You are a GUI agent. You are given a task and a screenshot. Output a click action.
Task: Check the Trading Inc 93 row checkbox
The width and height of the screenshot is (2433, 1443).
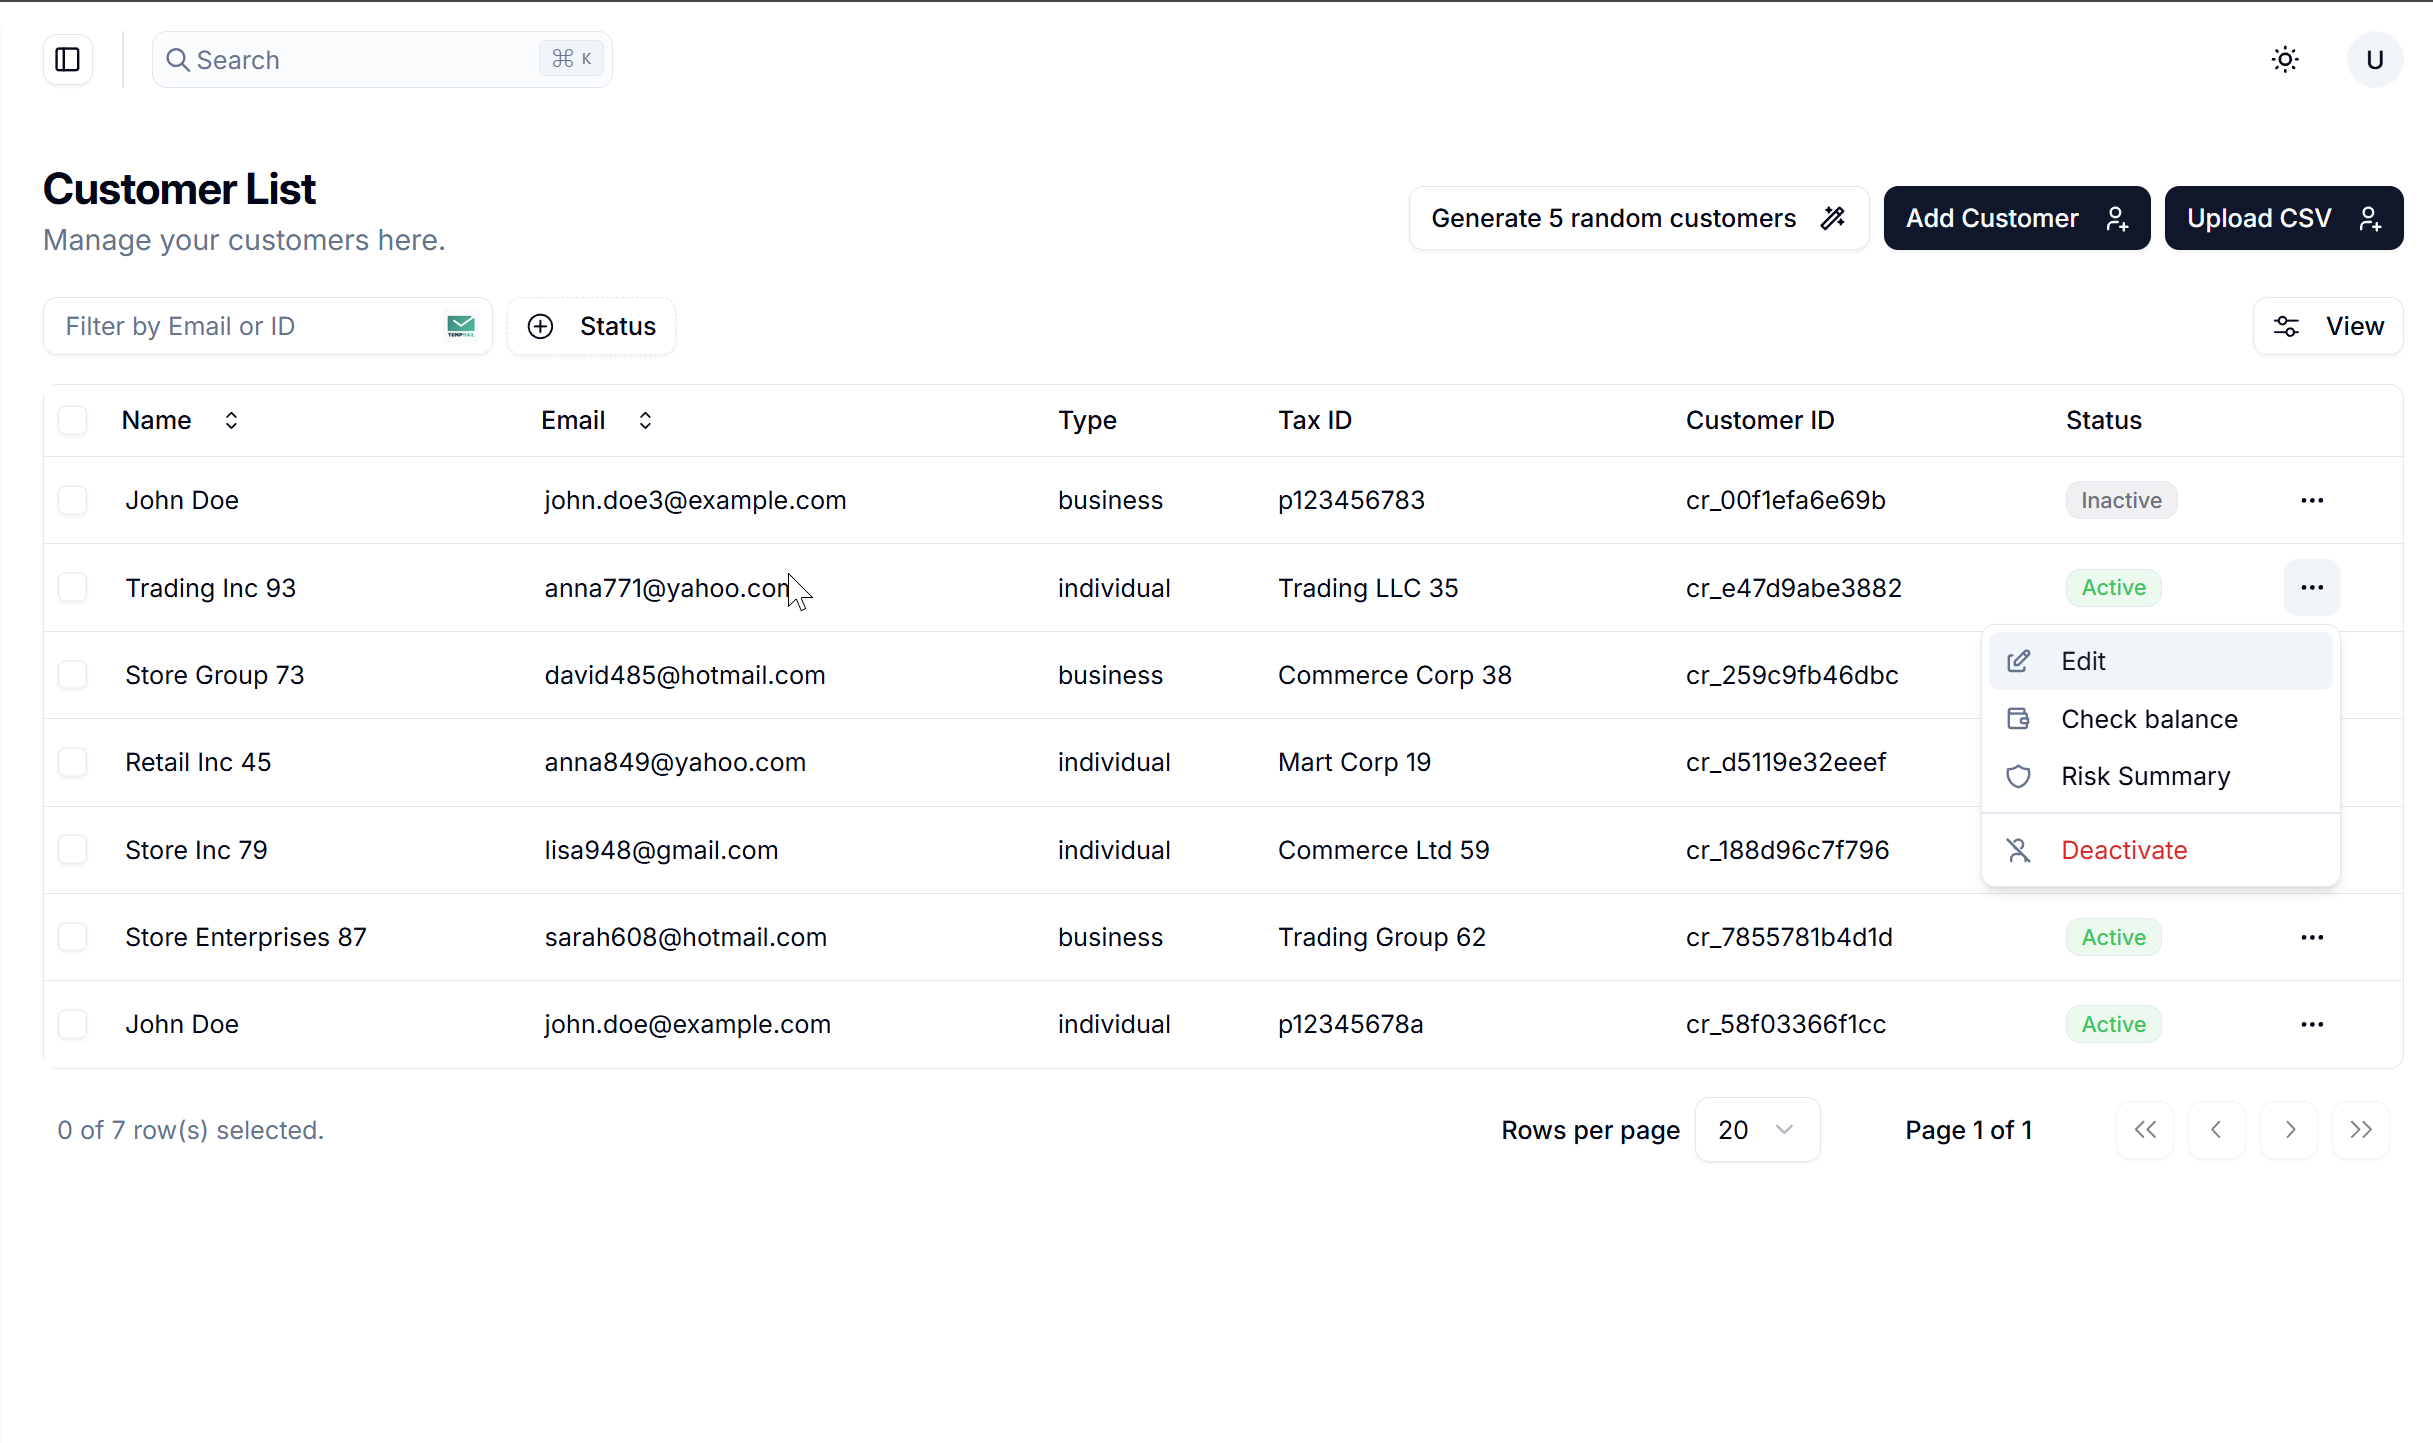(73, 588)
